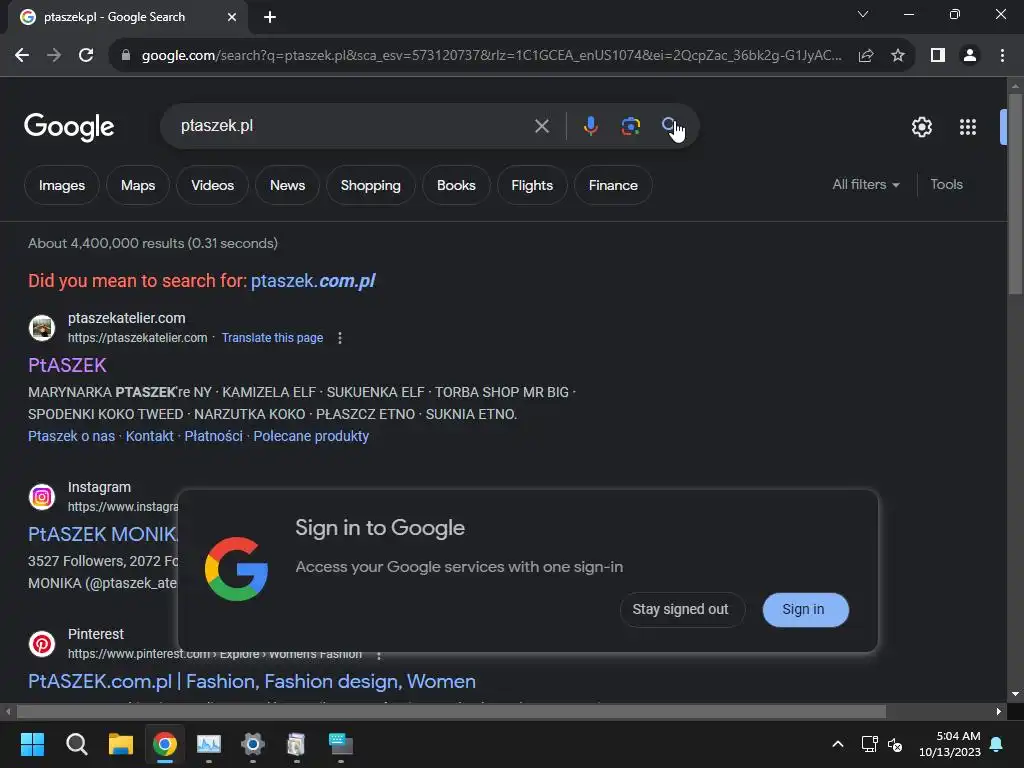Open PtASZEK.com.pl Pinterest result title

(251, 681)
